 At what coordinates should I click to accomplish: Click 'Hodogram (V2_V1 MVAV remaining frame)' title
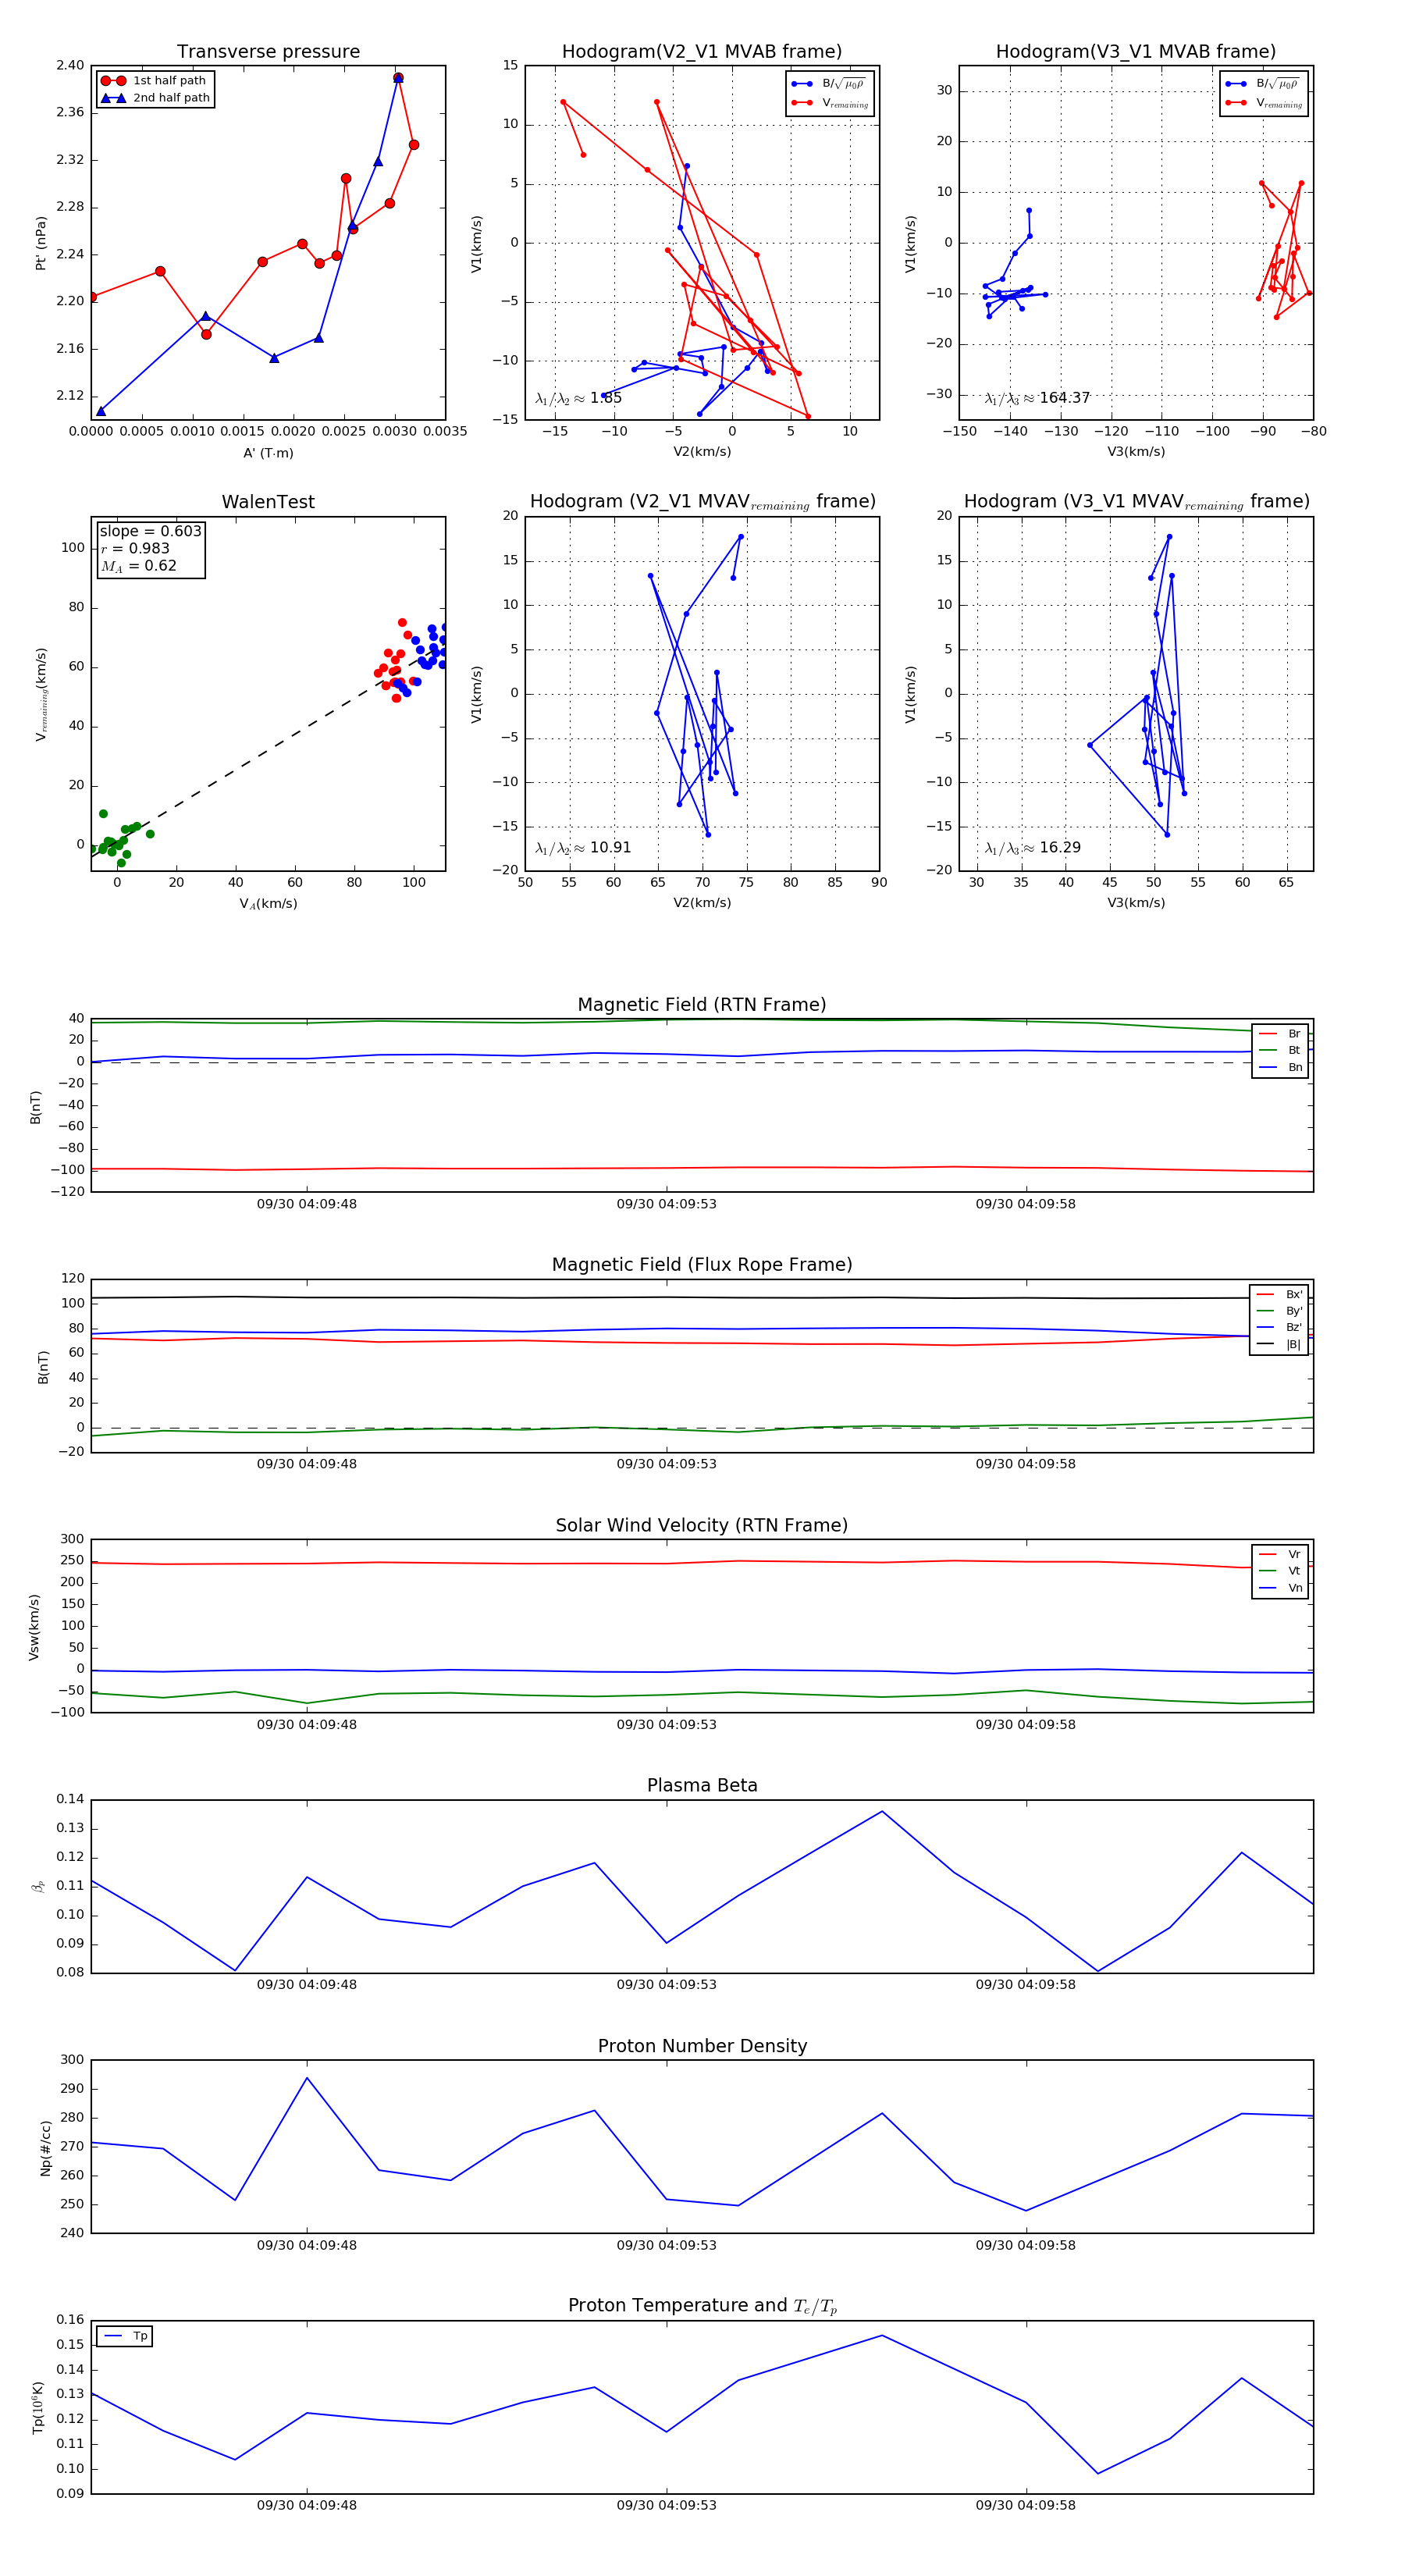[702, 502]
